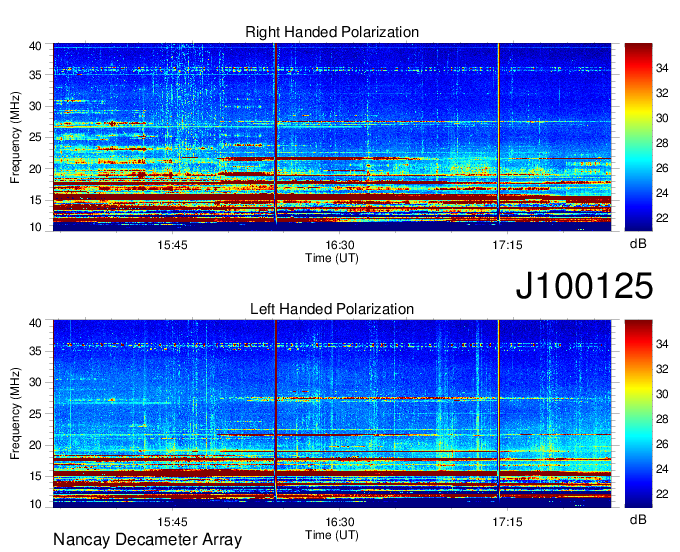Click the 30 MHz tick on top plot
This screenshot has height=552, width=680.
(35, 106)
